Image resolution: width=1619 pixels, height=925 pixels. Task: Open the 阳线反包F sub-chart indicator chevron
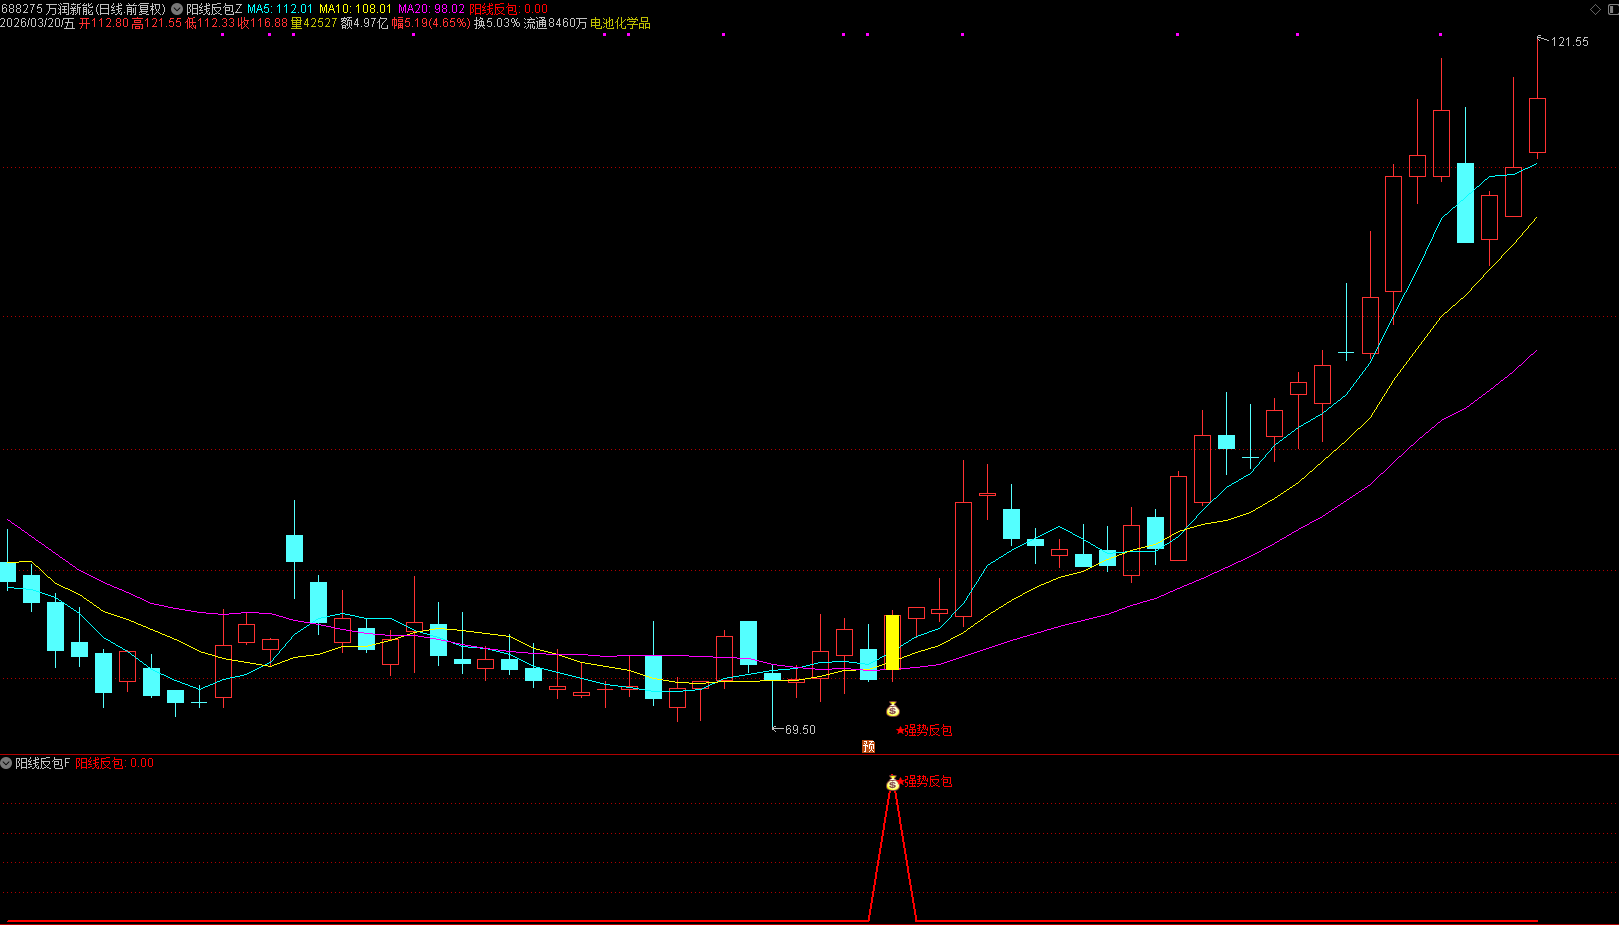(6, 763)
